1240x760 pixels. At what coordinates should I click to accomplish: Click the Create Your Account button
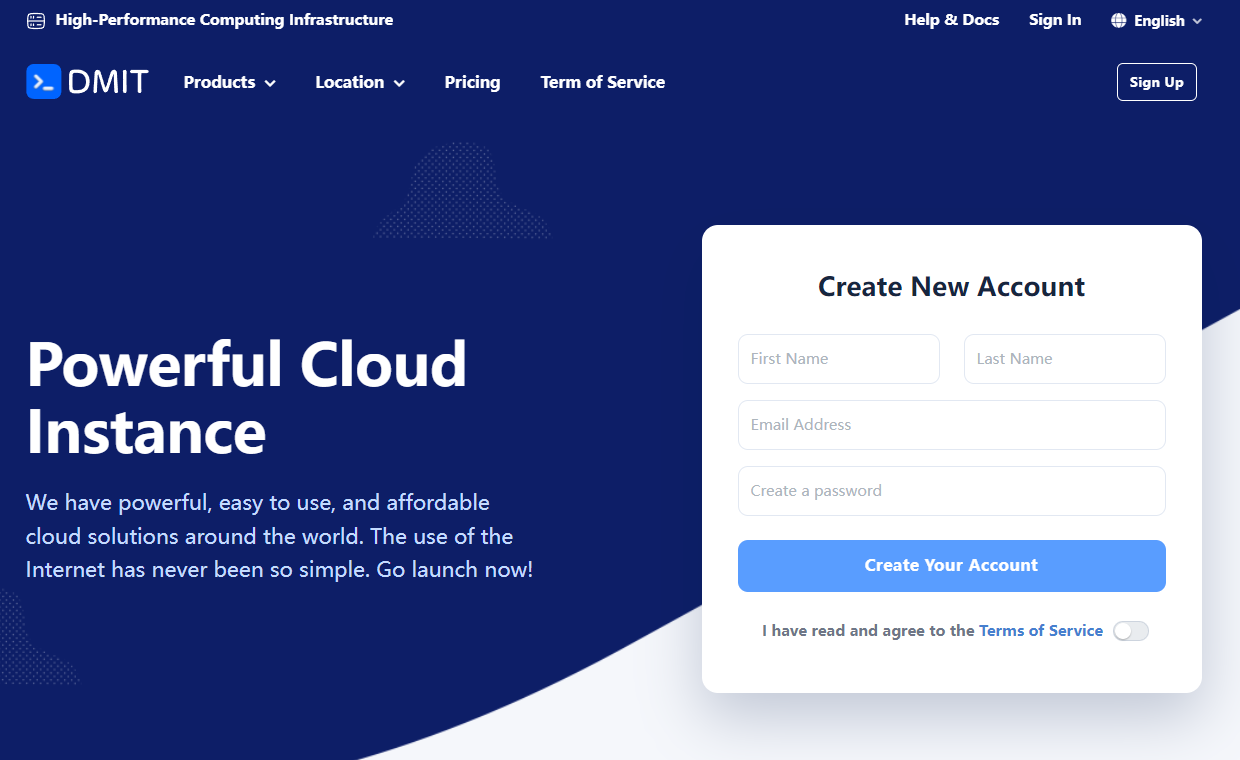[952, 566]
